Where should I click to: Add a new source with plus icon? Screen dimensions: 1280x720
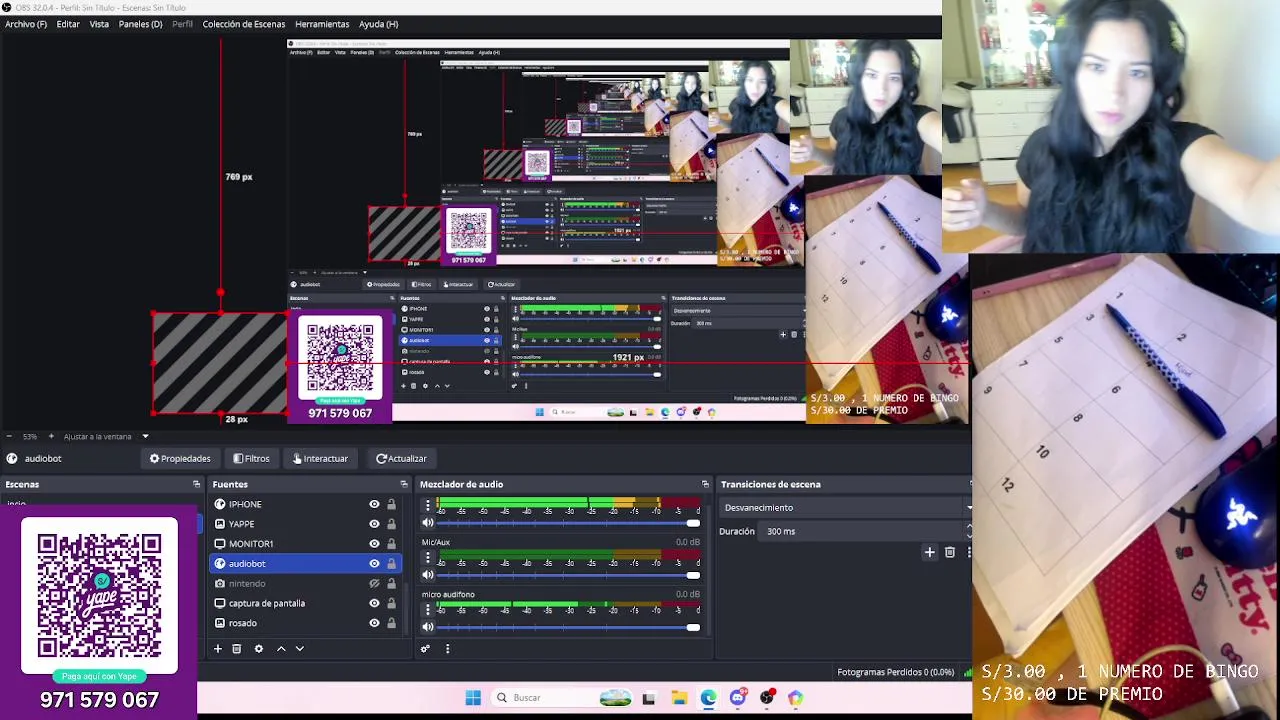click(217, 649)
